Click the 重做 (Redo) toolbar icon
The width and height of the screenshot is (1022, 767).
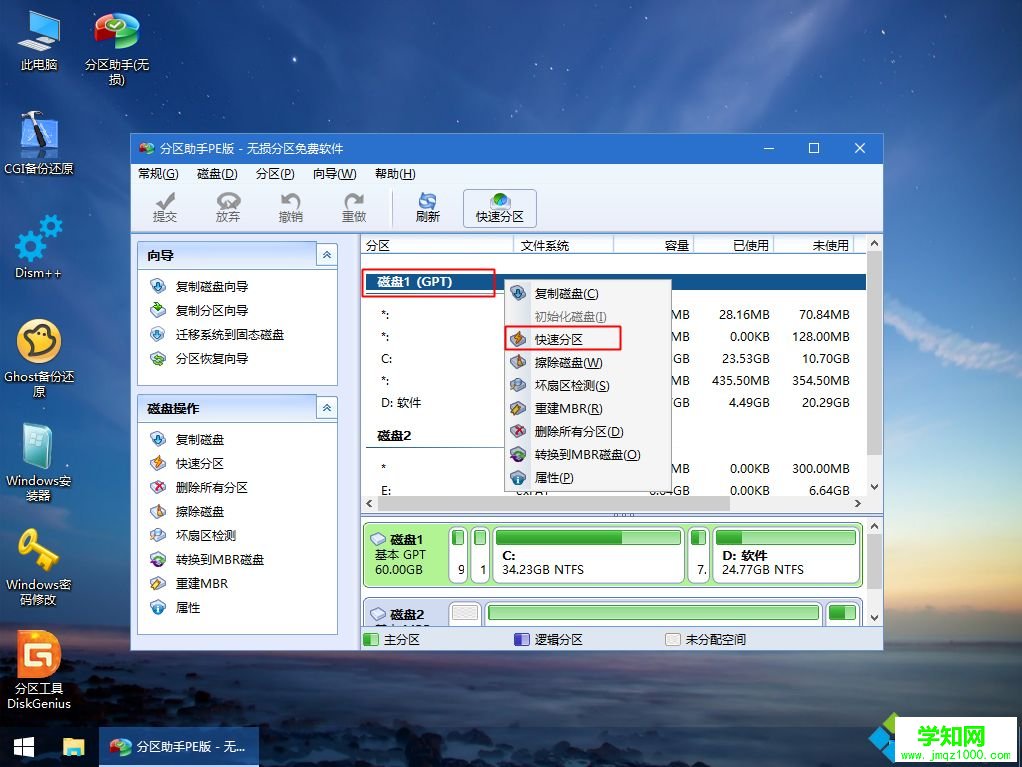tap(353, 207)
